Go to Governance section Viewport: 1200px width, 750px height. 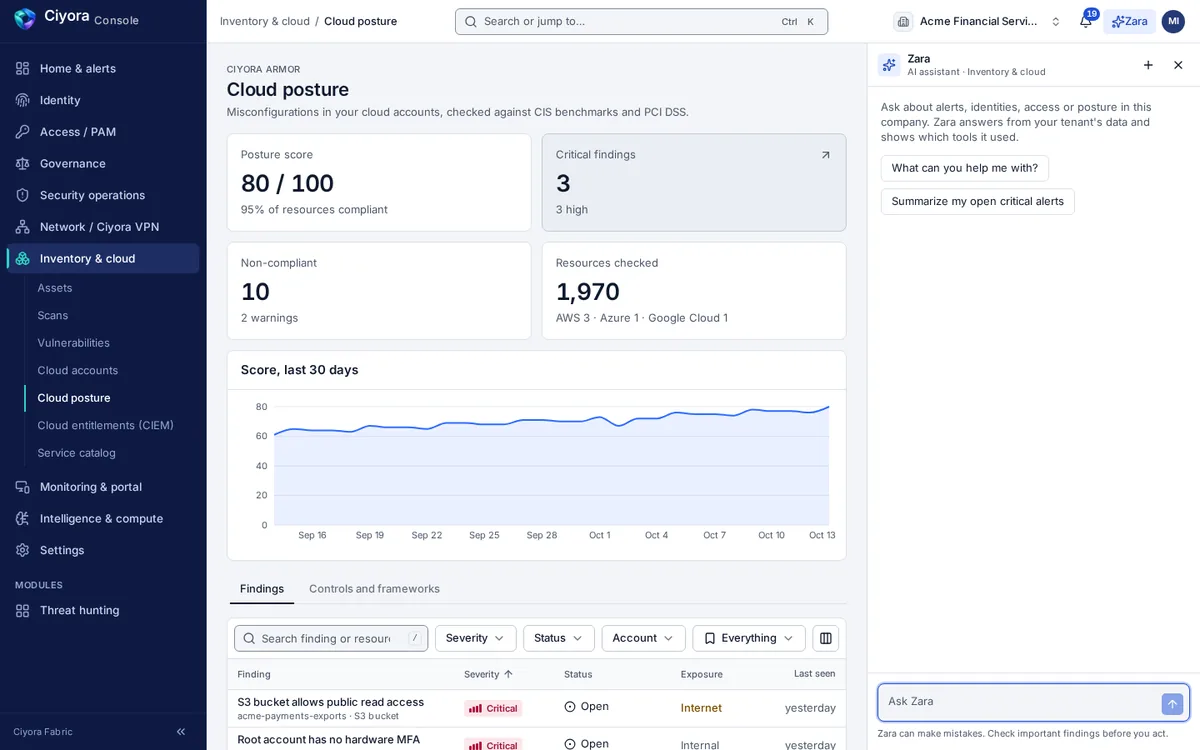pyautogui.click(x=103, y=163)
